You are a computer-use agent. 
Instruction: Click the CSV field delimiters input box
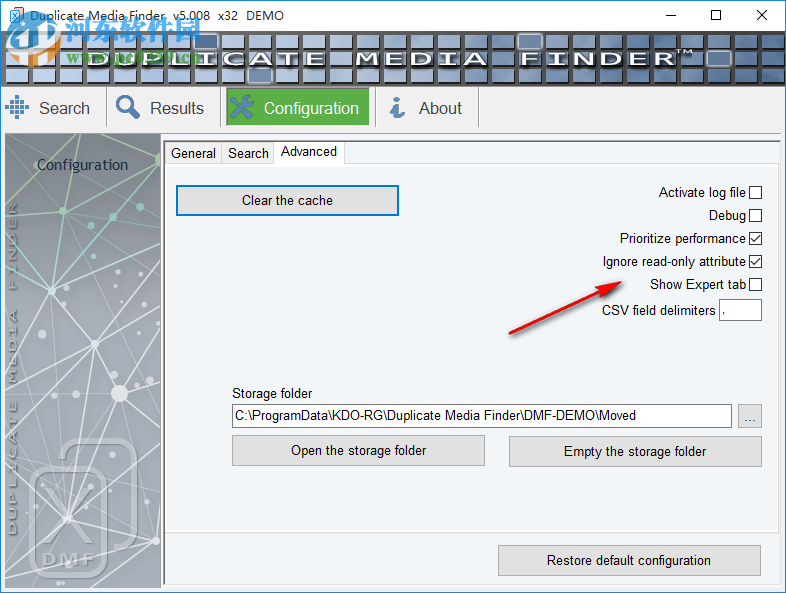click(x=740, y=310)
